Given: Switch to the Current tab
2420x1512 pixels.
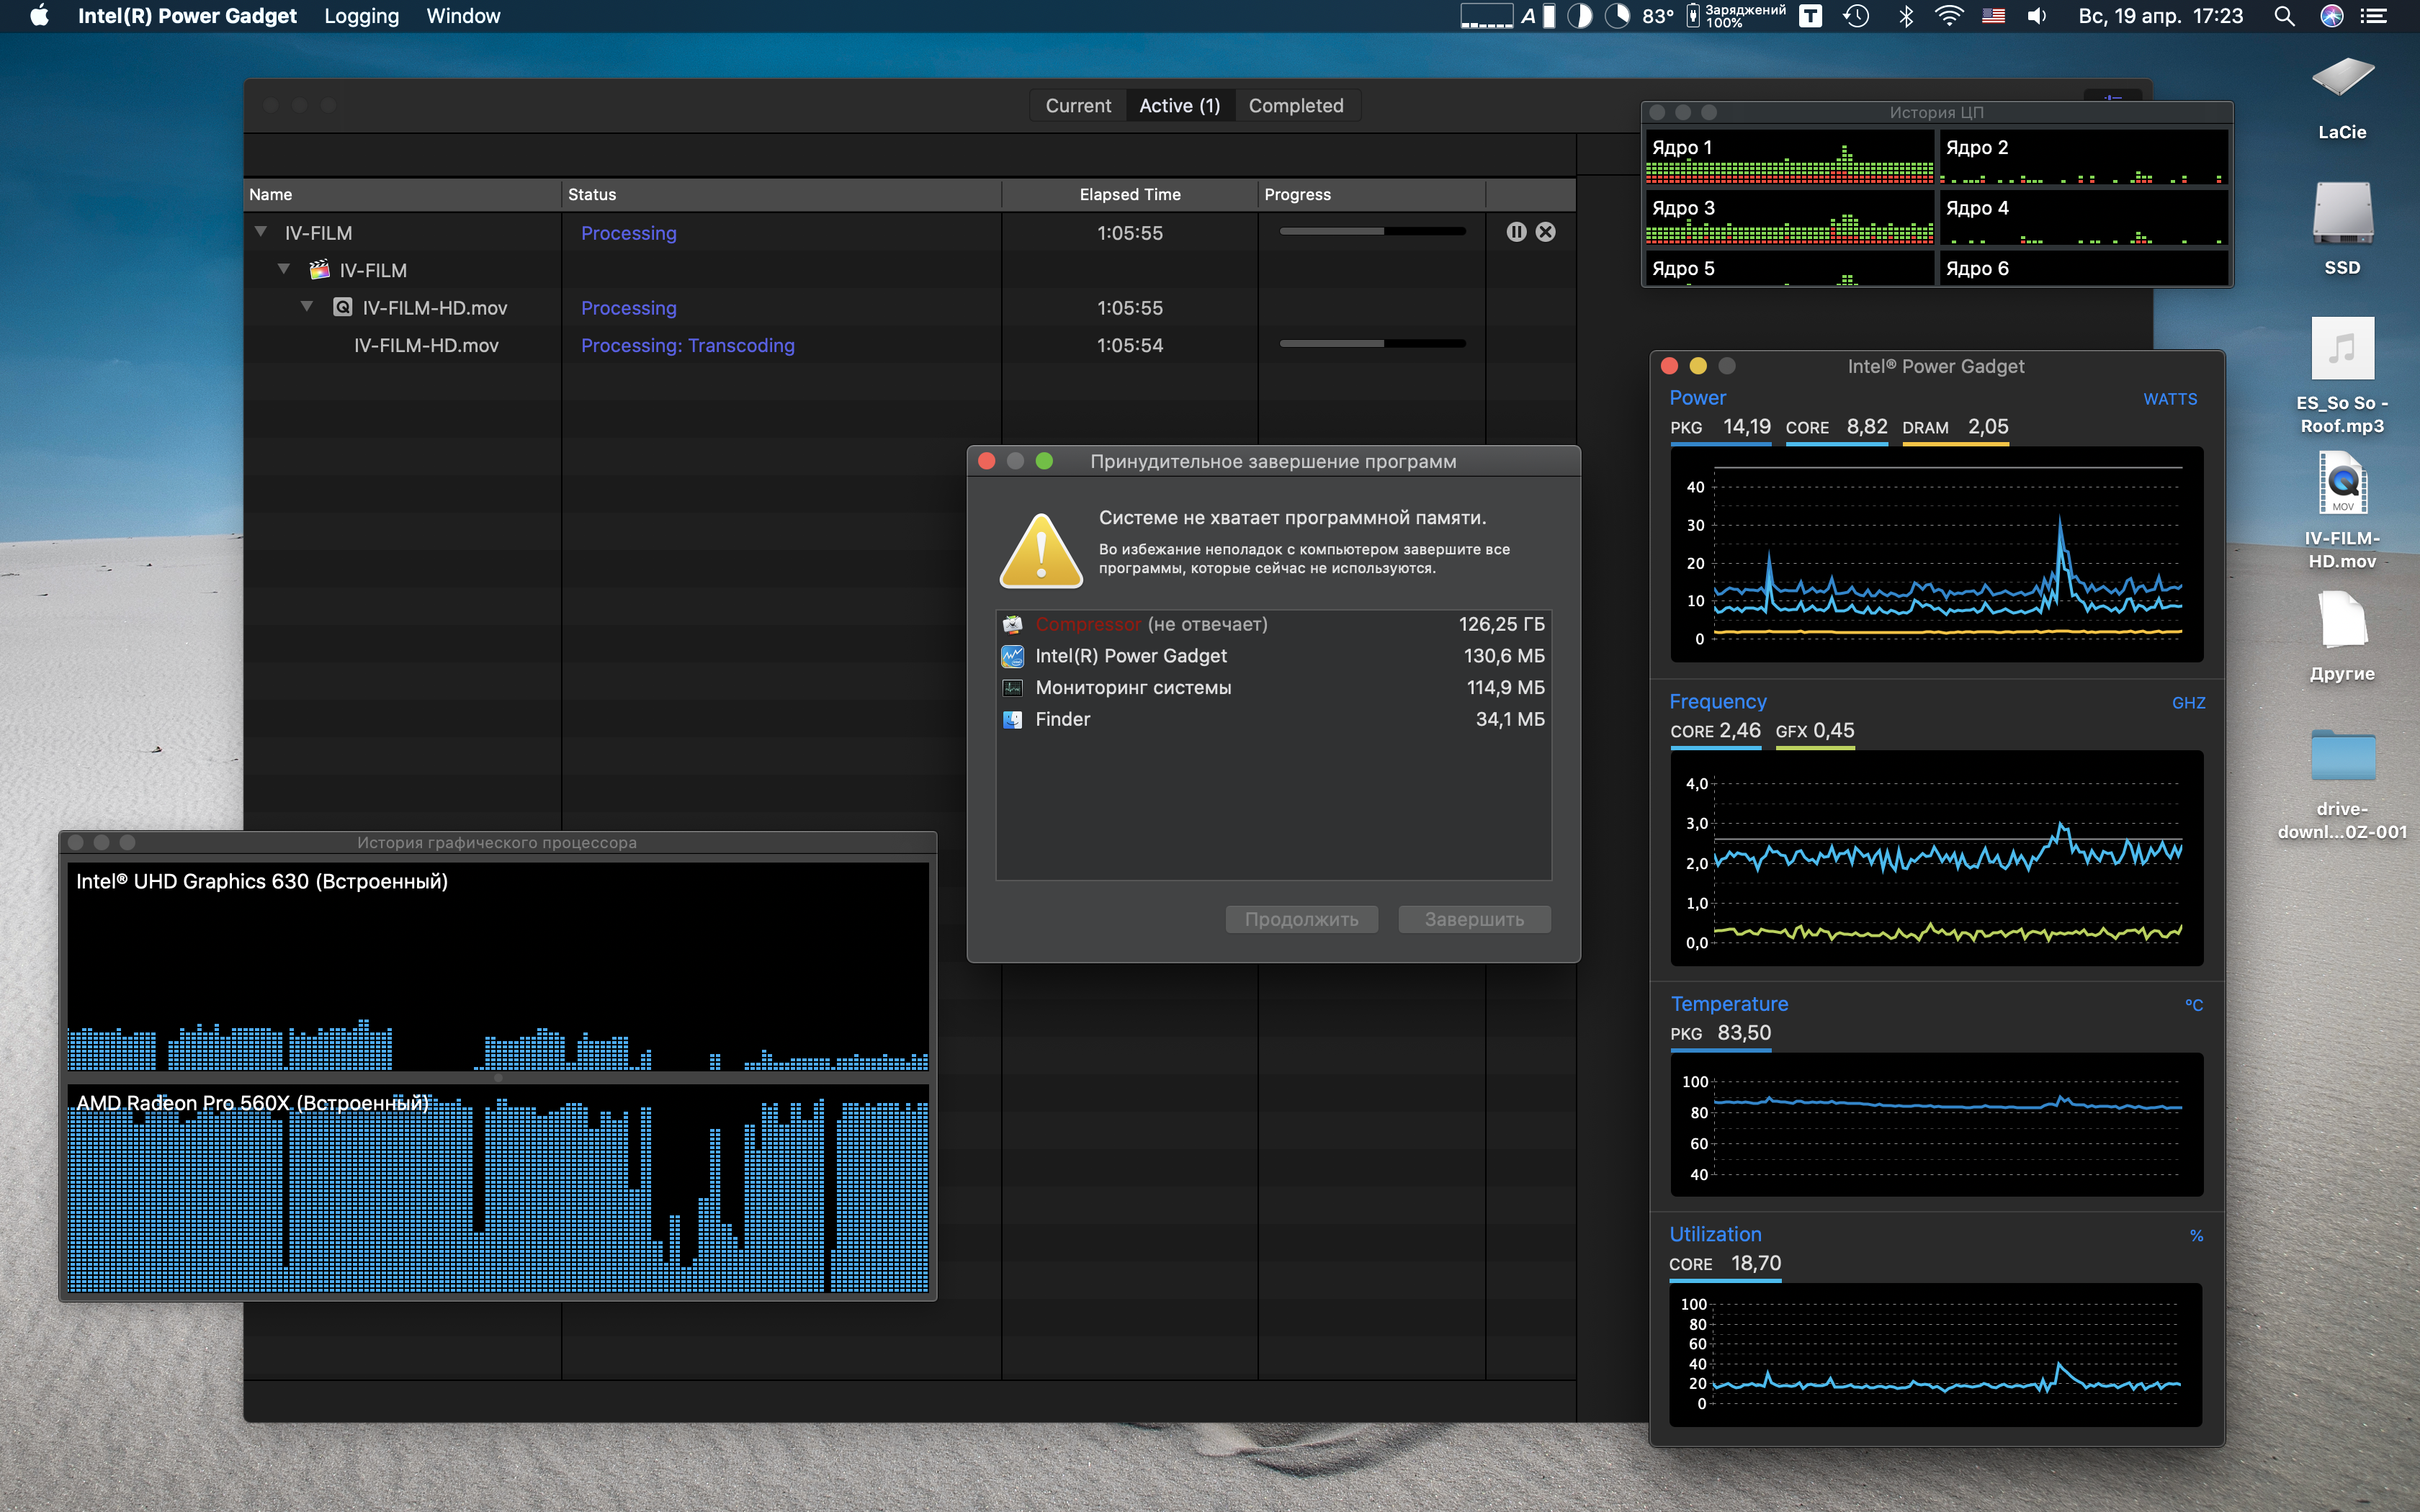Looking at the screenshot, I should (1078, 106).
